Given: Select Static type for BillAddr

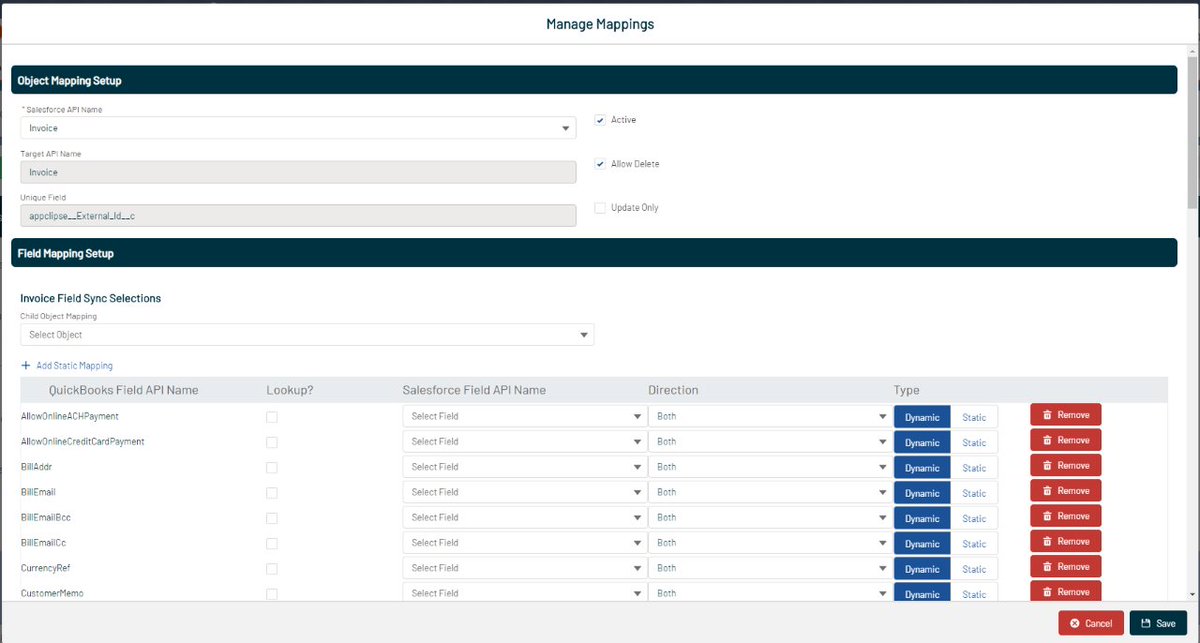Looking at the screenshot, I should pyautogui.click(x=974, y=468).
